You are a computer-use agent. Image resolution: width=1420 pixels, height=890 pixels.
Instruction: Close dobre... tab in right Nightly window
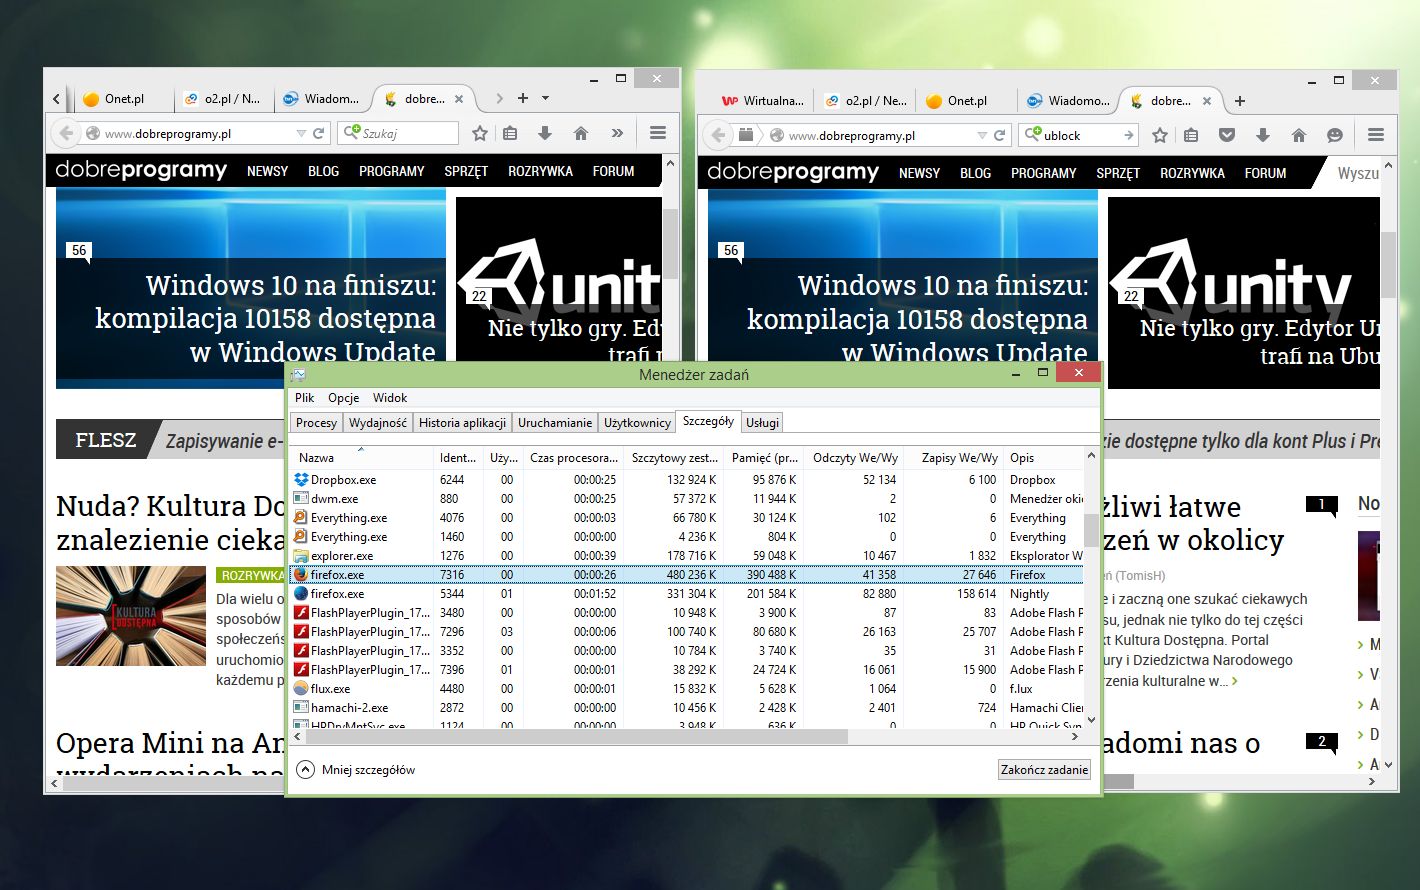click(x=1207, y=101)
